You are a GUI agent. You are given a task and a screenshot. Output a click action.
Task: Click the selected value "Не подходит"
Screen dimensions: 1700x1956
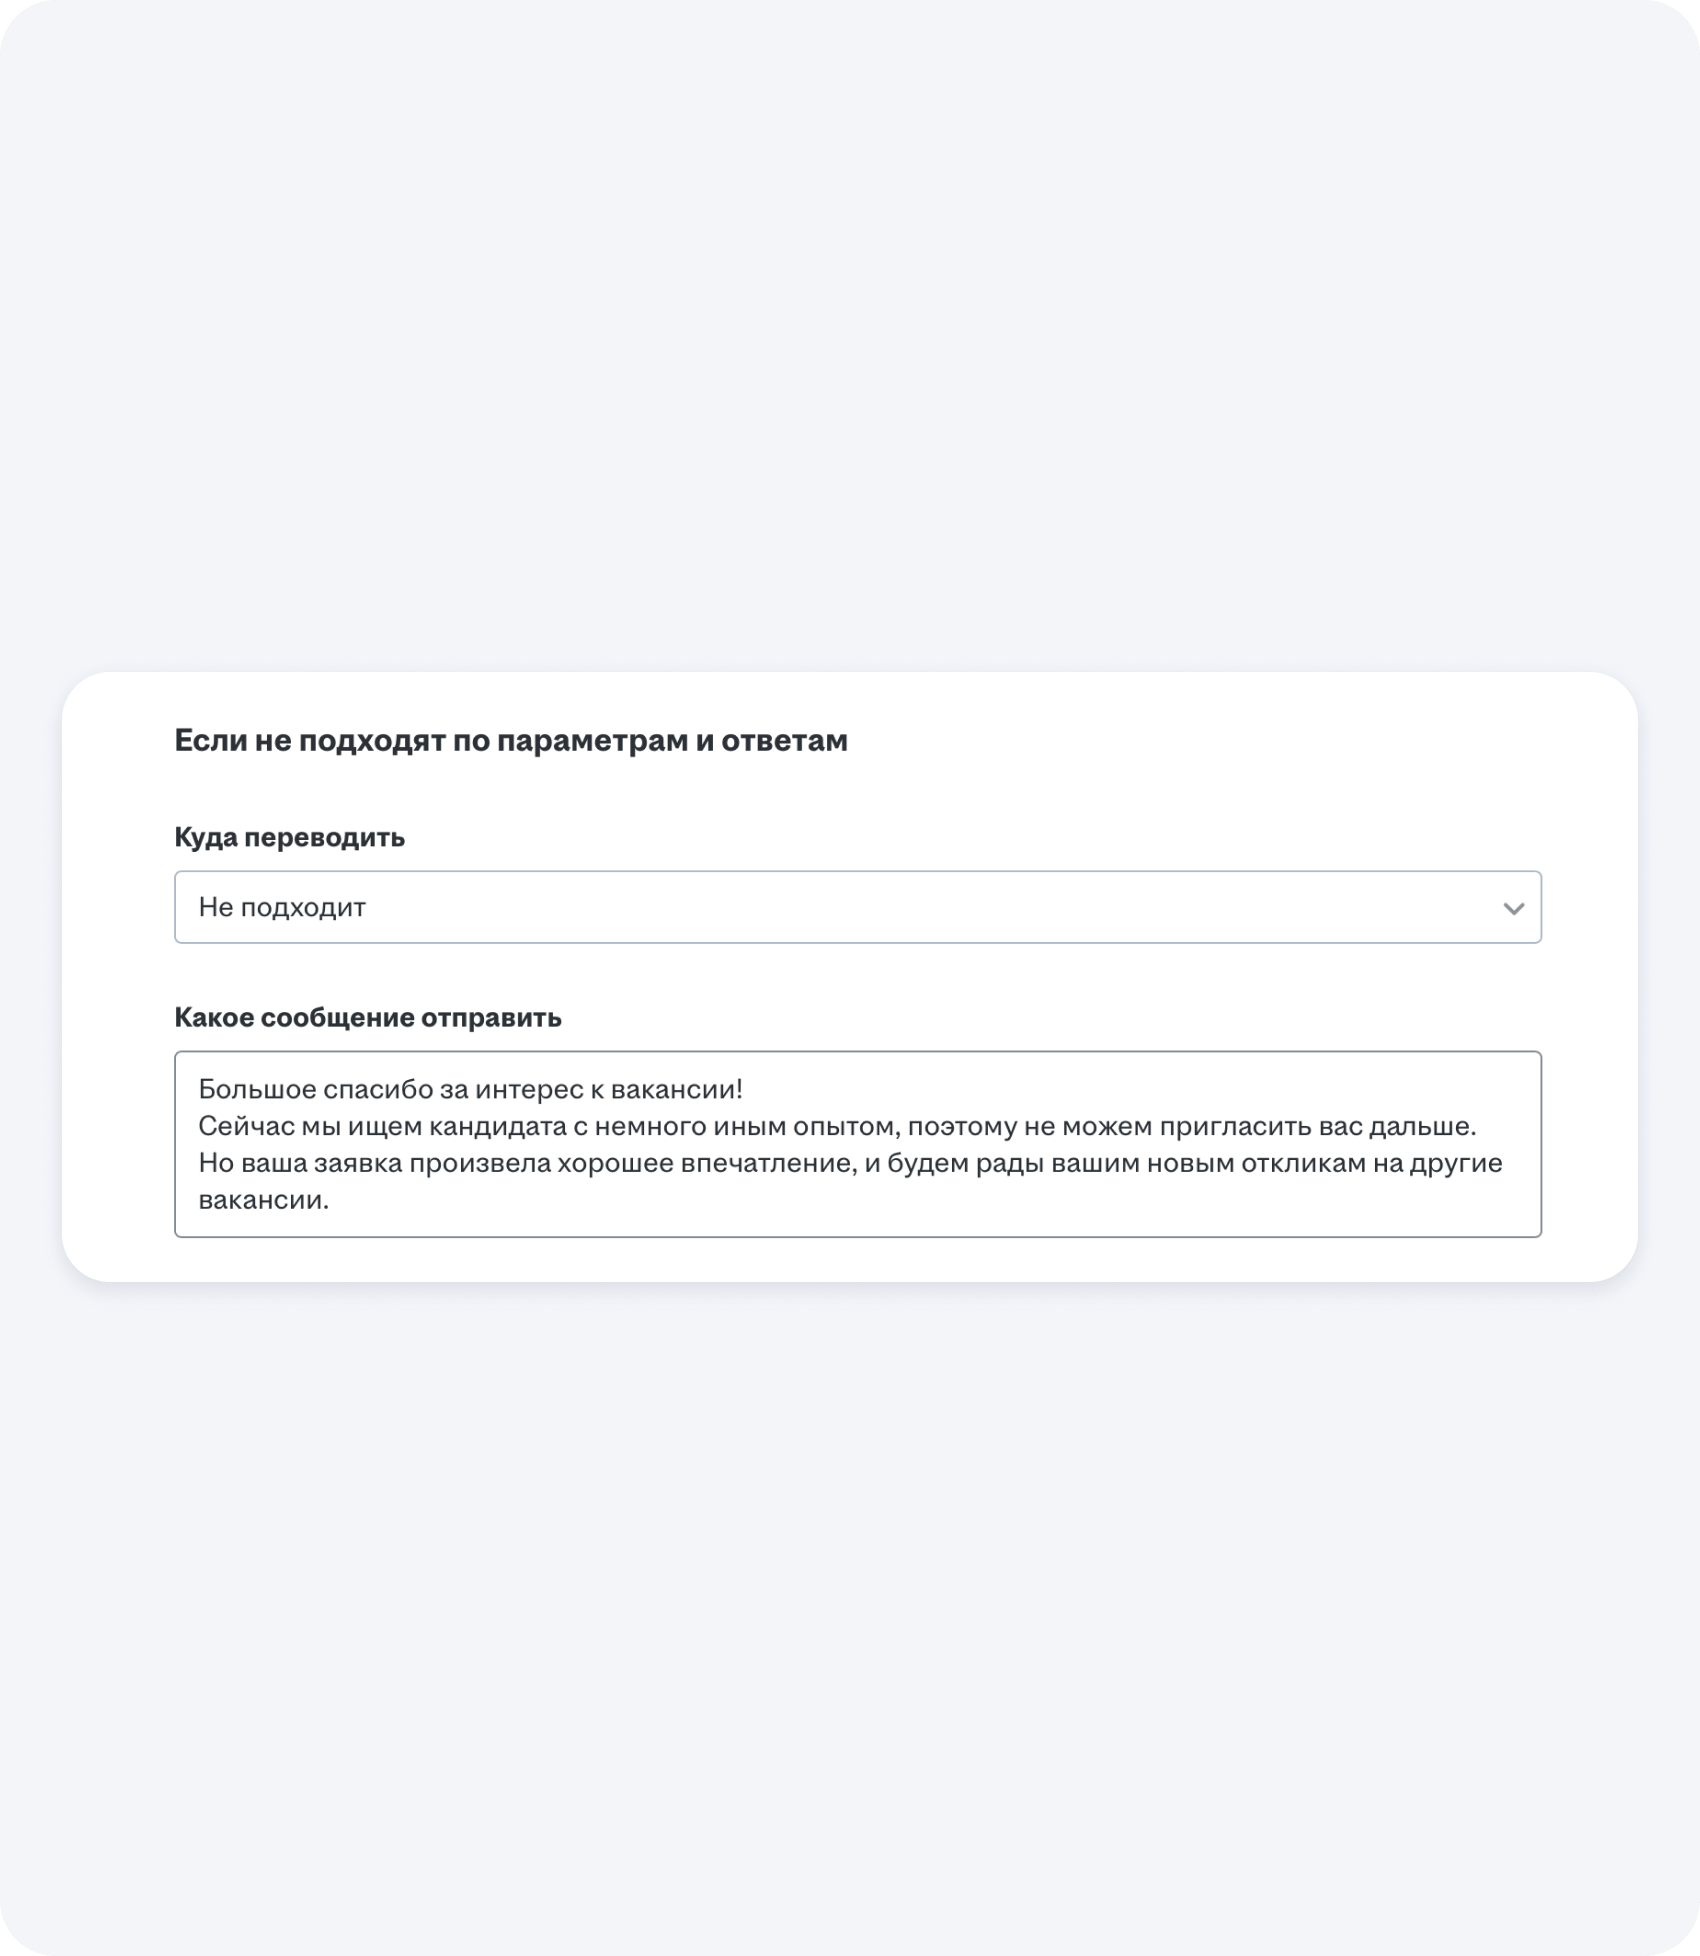click(282, 907)
